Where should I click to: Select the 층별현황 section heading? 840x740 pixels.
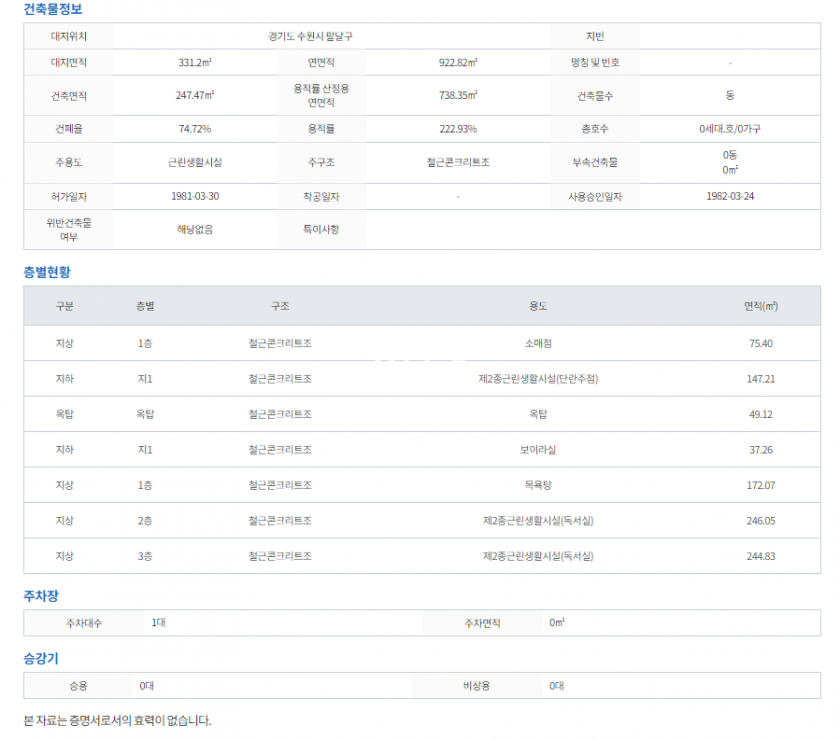point(47,272)
